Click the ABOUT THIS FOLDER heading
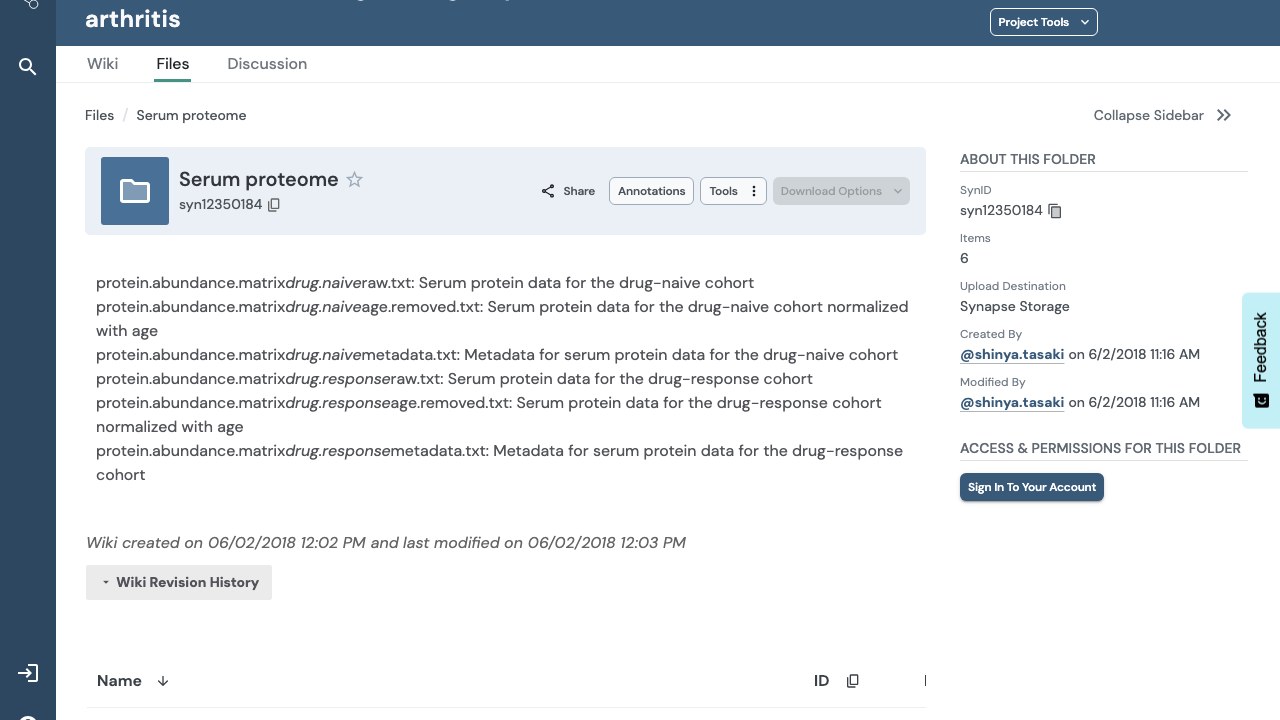Viewport: 1280px width, 720px height. [1028, 159]
